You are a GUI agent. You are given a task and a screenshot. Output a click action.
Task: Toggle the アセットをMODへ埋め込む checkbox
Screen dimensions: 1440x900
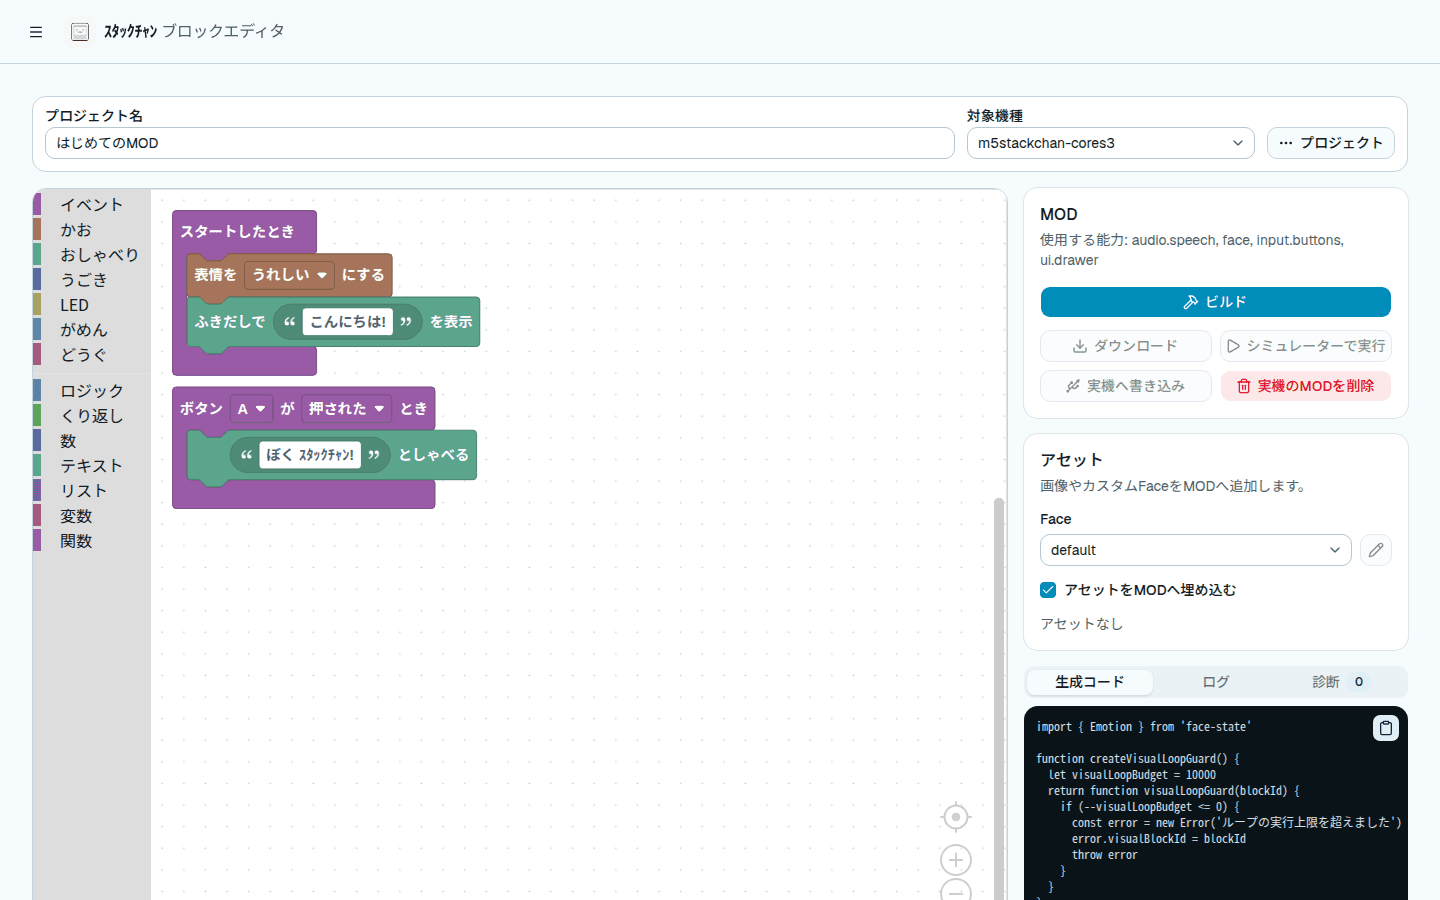pos(1048,590)
